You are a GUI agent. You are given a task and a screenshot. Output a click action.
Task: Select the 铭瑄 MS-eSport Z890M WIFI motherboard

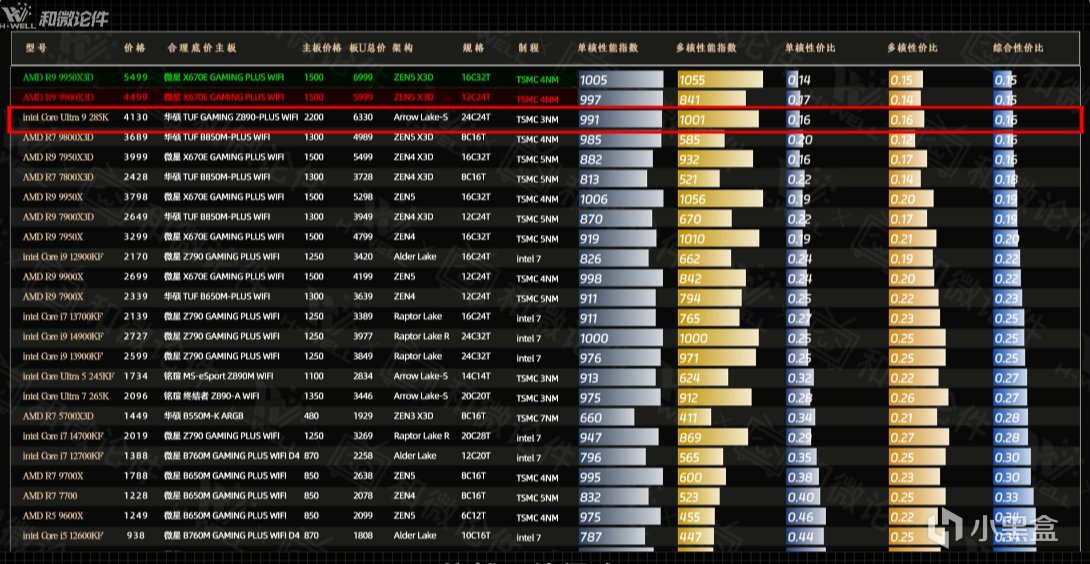click(219, 376)
